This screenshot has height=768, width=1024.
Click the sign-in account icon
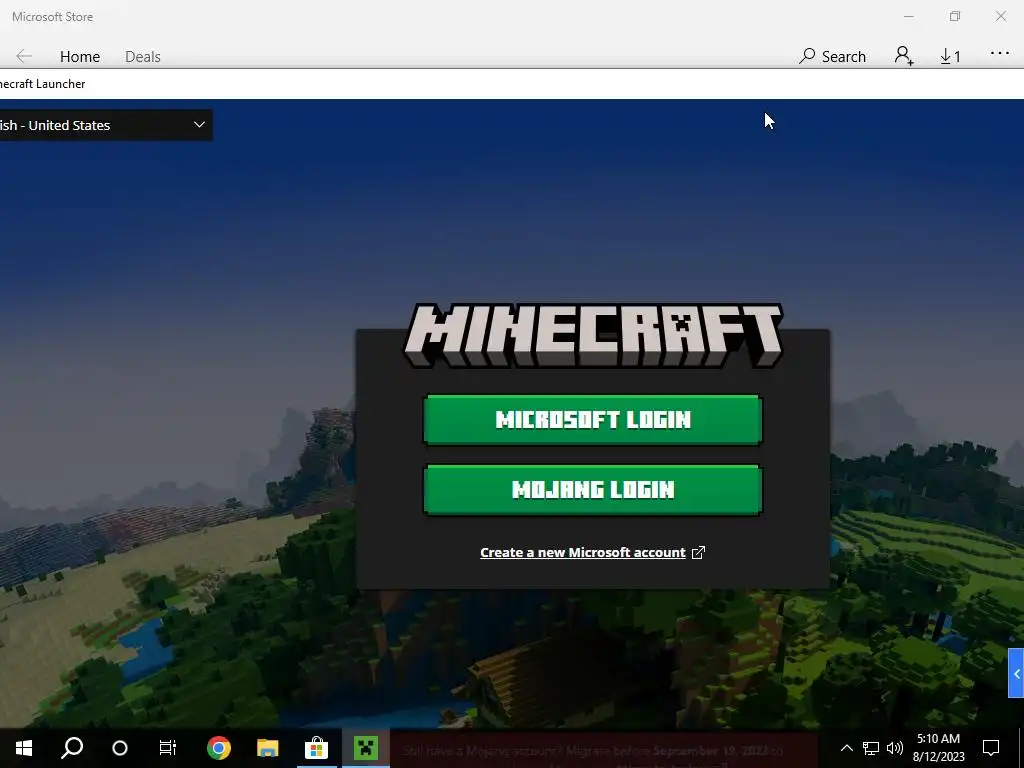[904, 56]
